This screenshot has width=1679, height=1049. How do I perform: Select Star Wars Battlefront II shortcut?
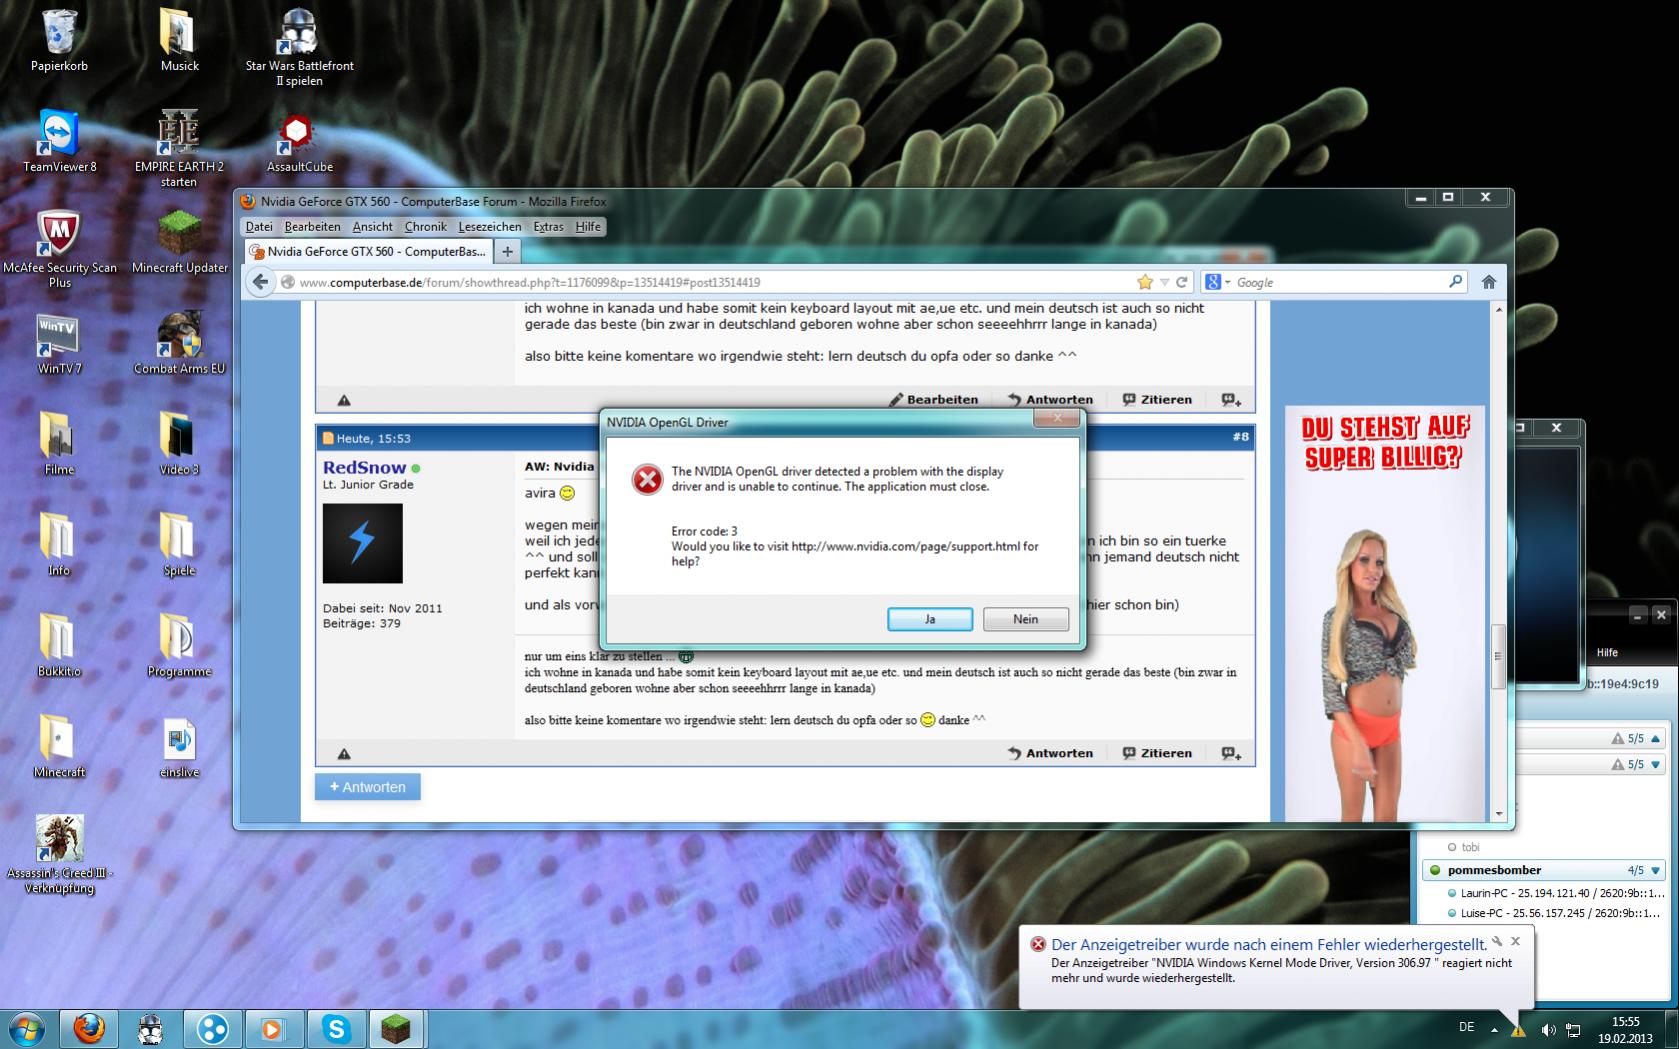click(x=299, y=48)
